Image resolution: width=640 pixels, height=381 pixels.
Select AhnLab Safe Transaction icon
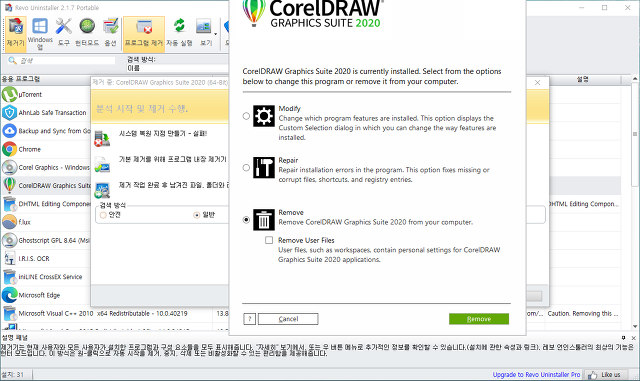[x=9, y=112]
